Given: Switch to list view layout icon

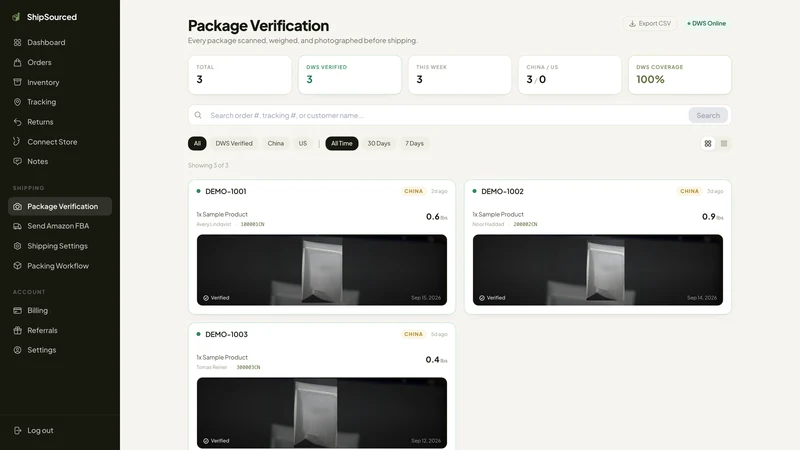Looking at the screenshot, I should pos(723,143).
